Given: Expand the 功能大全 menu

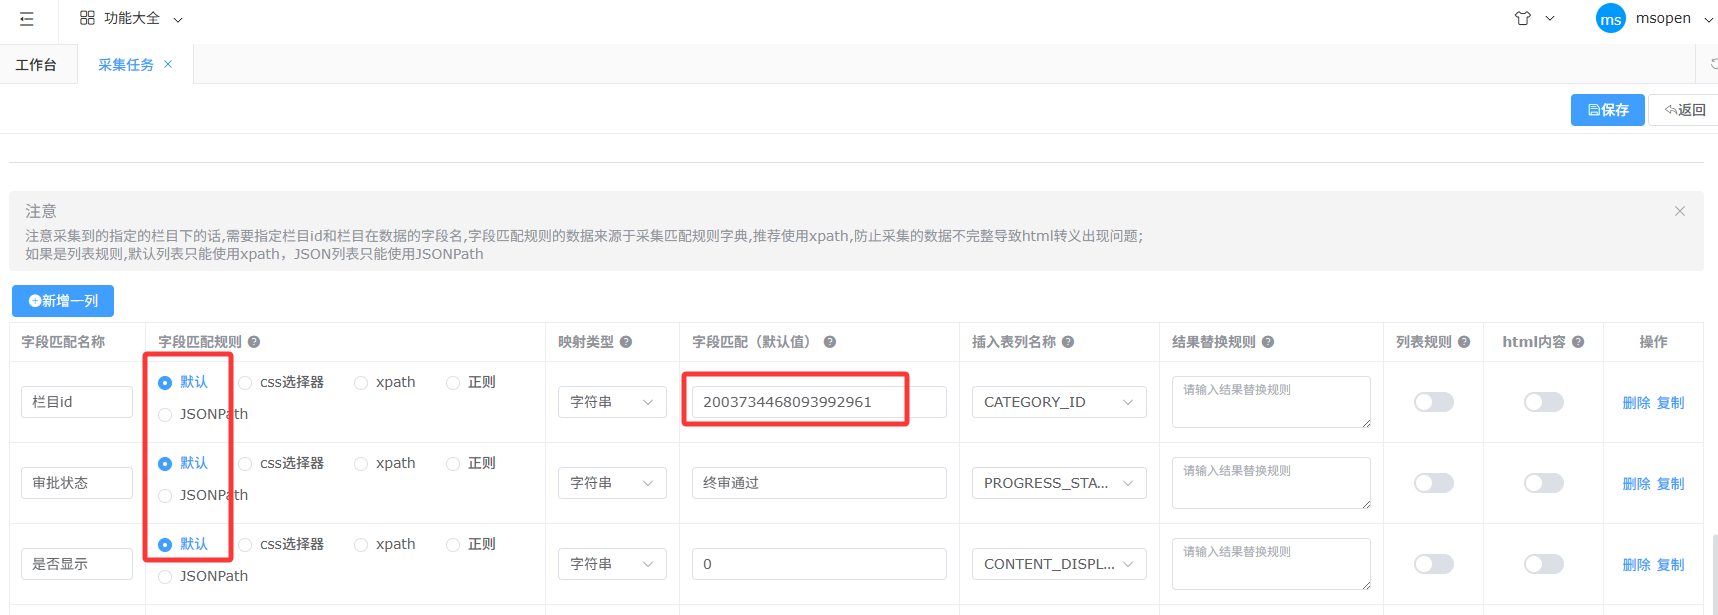Looking at the screenshot, I should point(131,19).
